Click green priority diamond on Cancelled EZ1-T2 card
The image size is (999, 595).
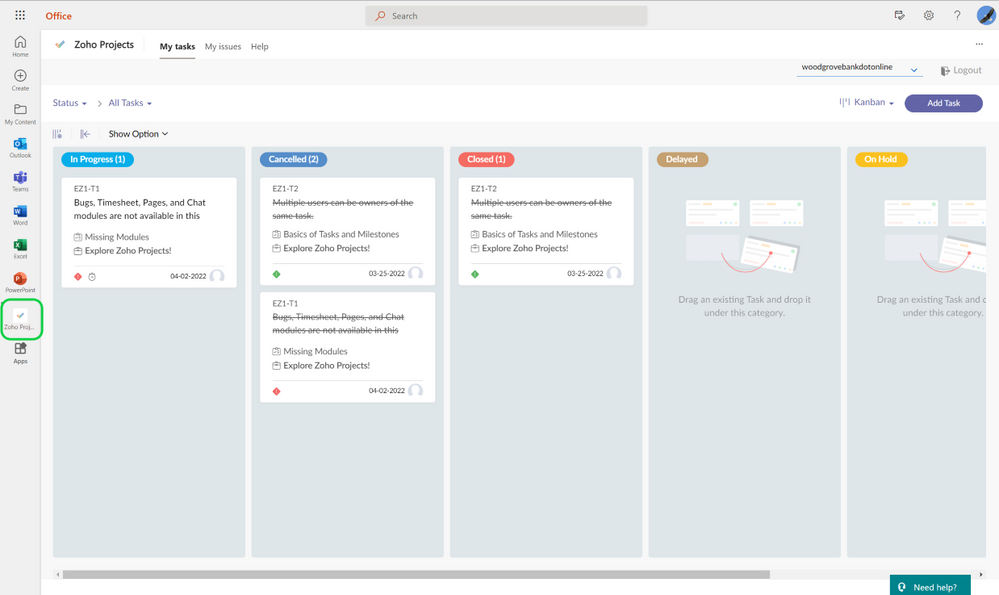[x=277, y=274]
